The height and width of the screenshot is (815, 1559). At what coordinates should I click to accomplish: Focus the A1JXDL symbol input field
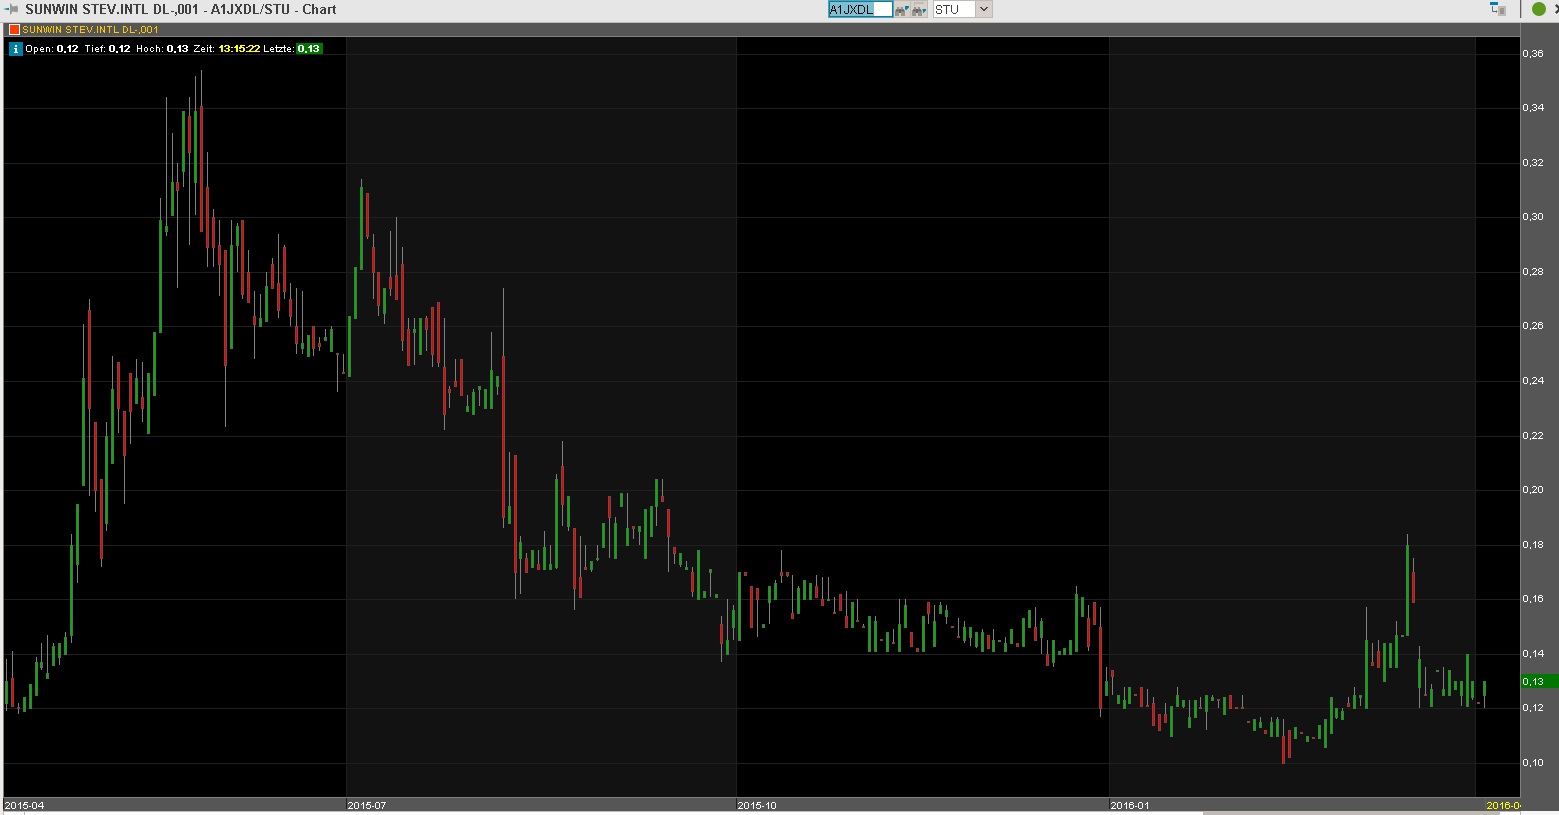pos(860,9)
